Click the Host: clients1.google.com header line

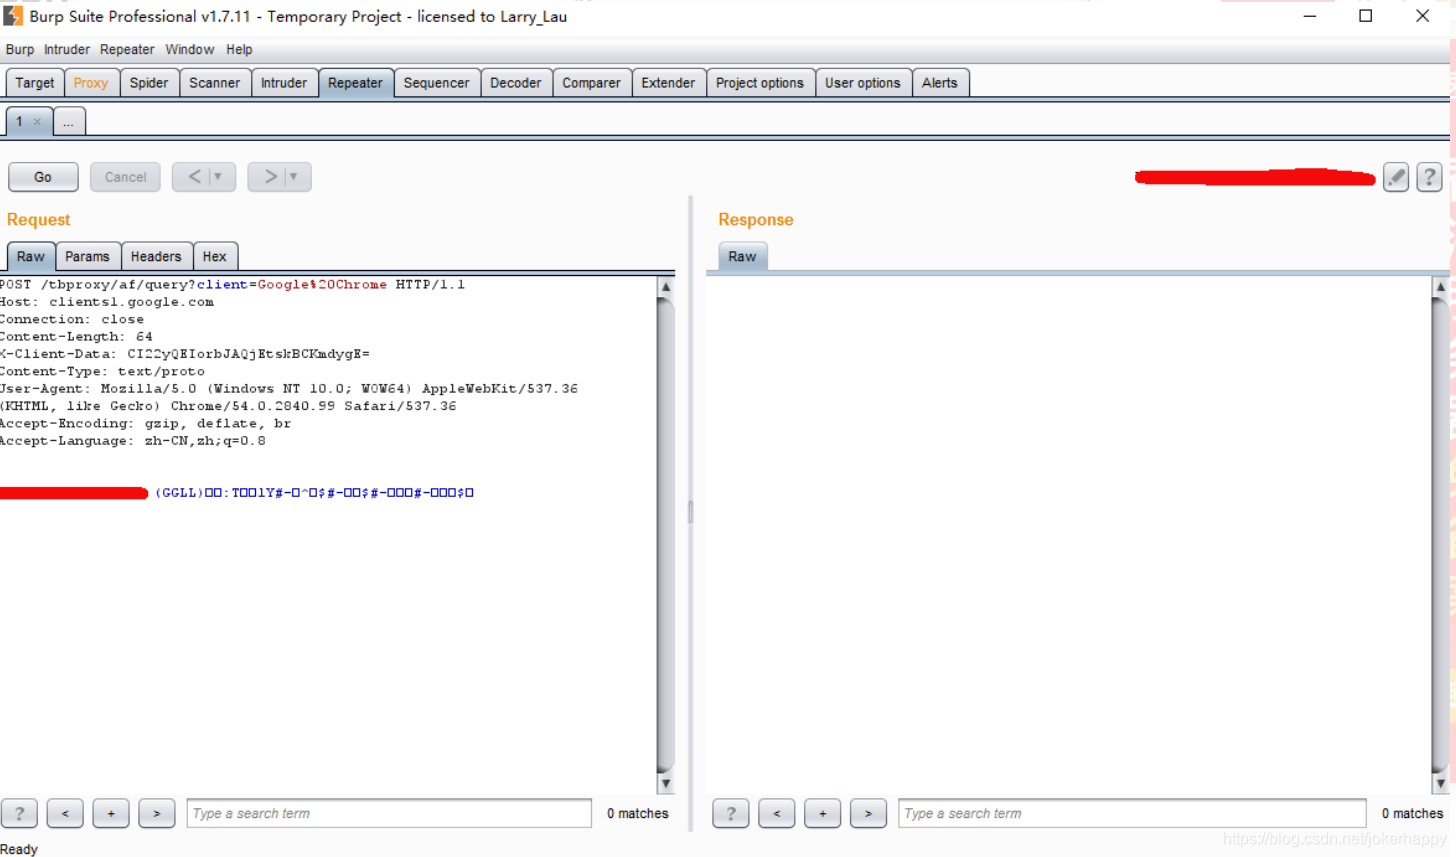(107, 302)
